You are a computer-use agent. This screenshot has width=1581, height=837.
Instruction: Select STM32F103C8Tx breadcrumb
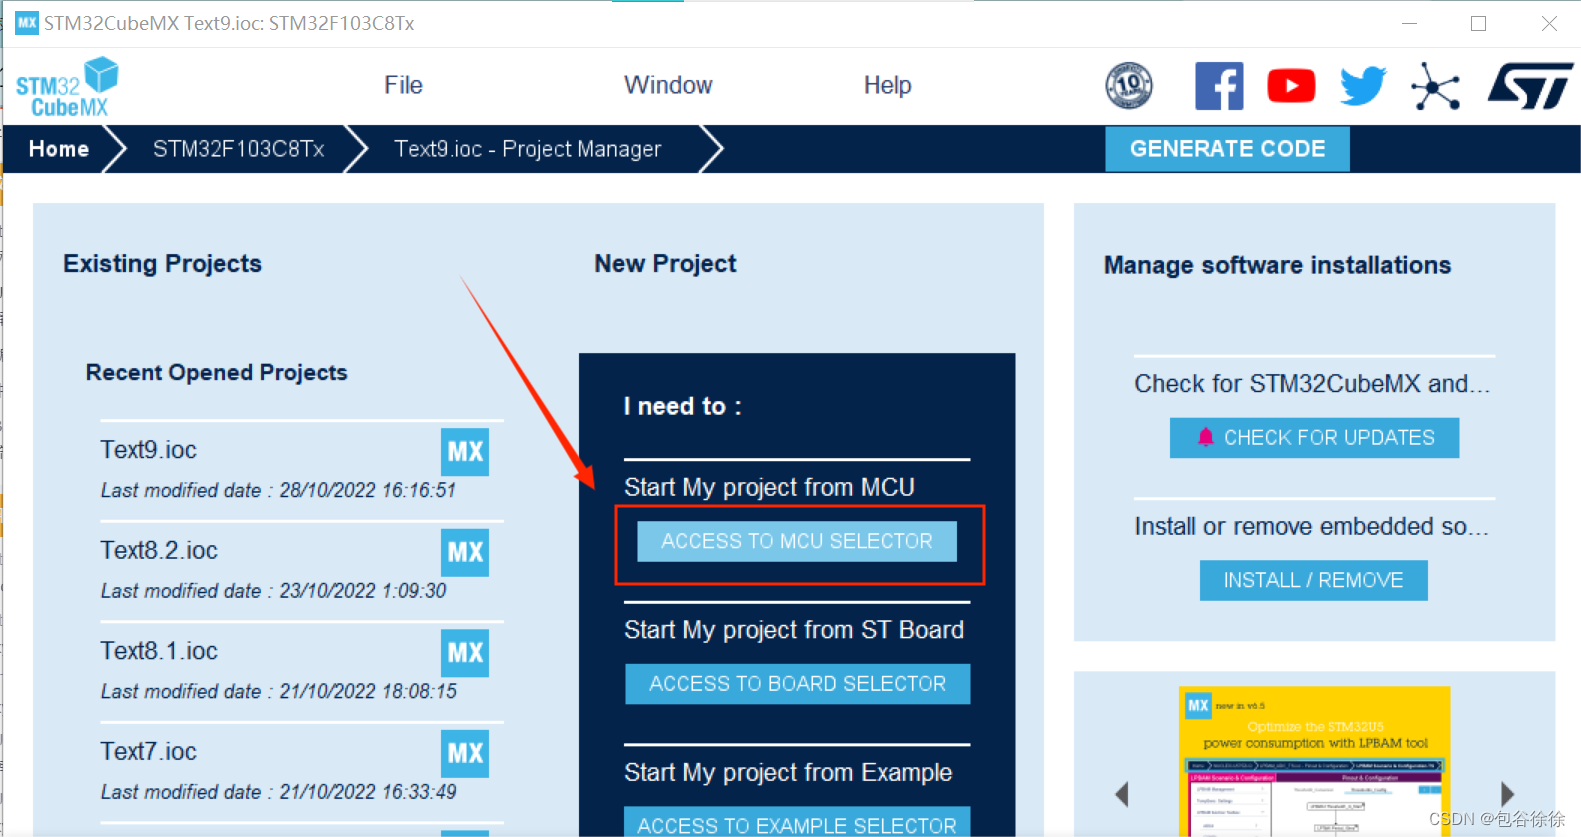point(238,149)
